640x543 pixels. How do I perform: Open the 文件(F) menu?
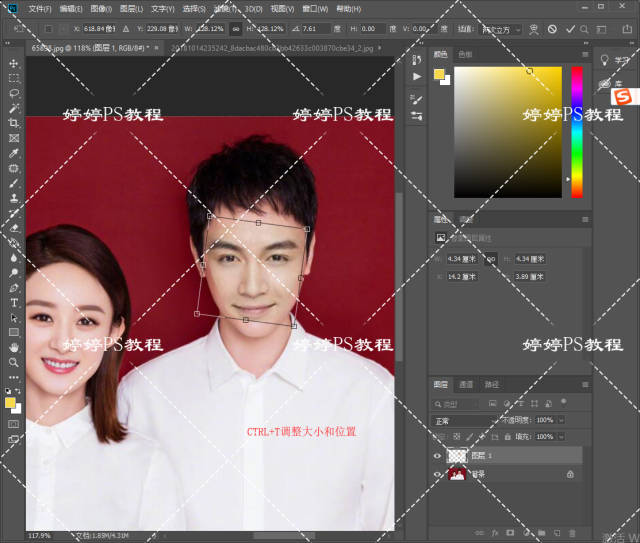coord(40,9)
